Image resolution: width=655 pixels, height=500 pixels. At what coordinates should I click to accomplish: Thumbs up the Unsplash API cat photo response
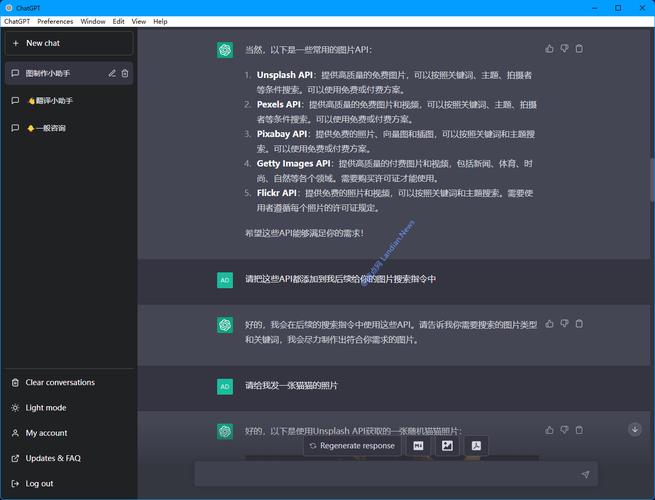pyautogui.click(x=549, y=430)
